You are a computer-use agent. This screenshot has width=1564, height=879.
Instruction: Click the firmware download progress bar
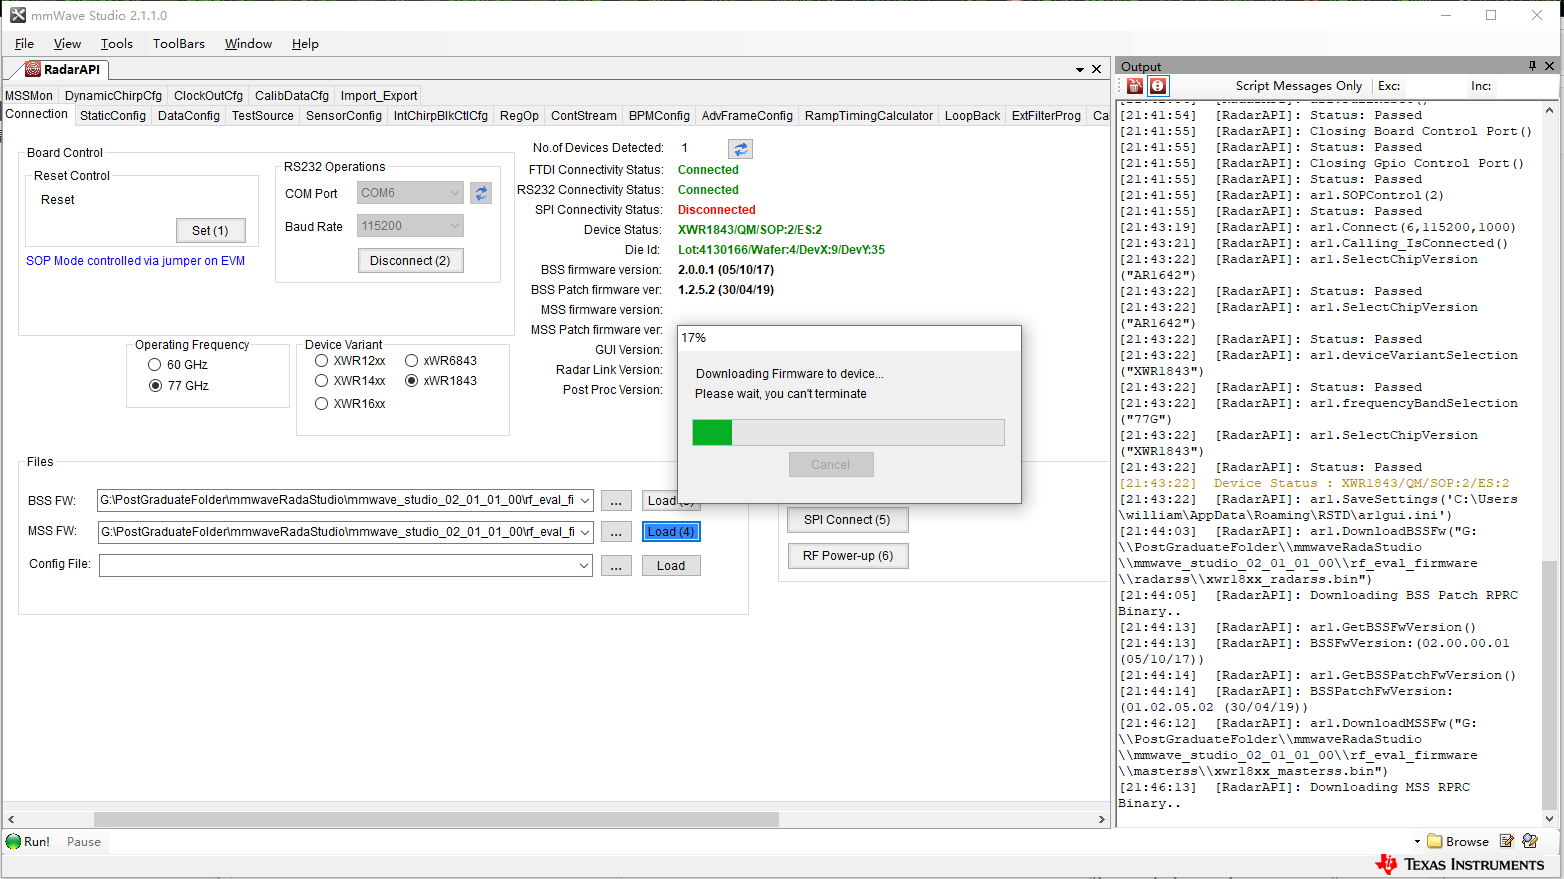[x=848, y=432]
